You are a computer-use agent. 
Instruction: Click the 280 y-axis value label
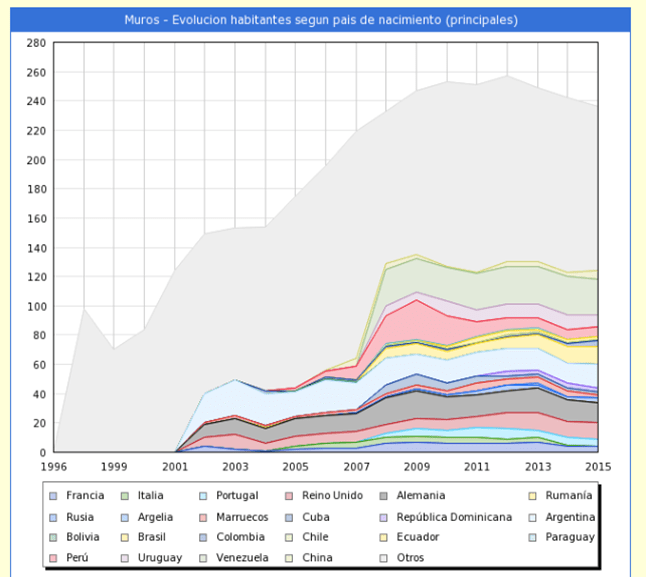click(36, 43)
